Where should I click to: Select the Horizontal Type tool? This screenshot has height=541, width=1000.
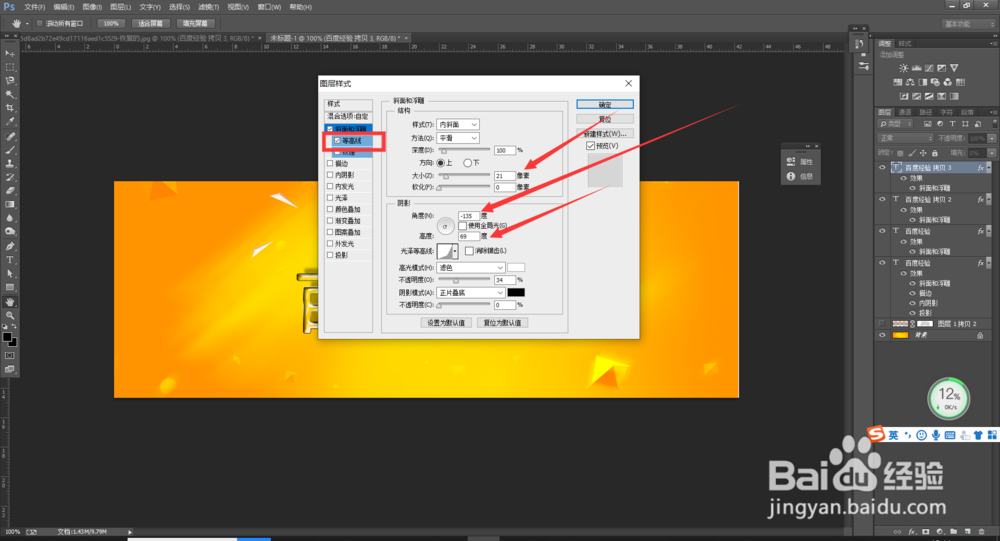coord(10,260)
